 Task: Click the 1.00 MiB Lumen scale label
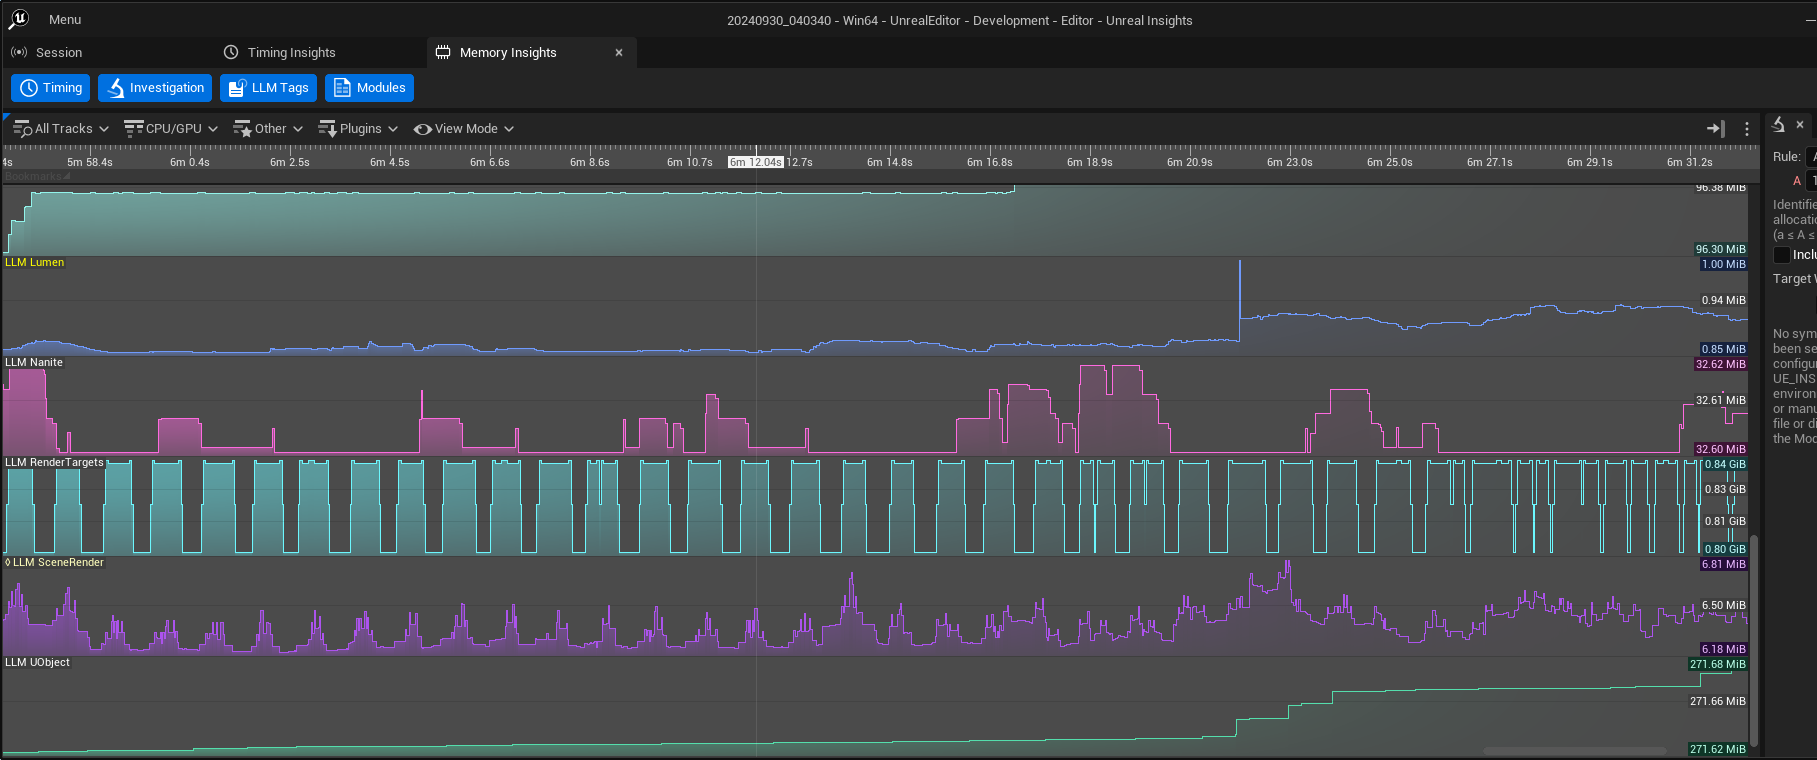pos(1723,265)
